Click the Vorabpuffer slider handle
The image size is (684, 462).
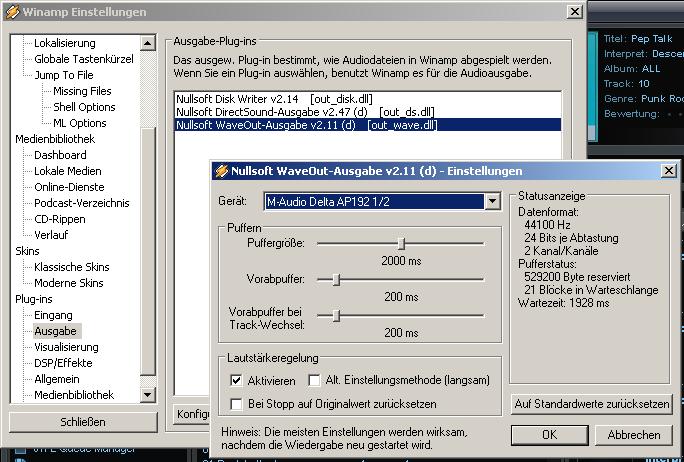point(336,279)
